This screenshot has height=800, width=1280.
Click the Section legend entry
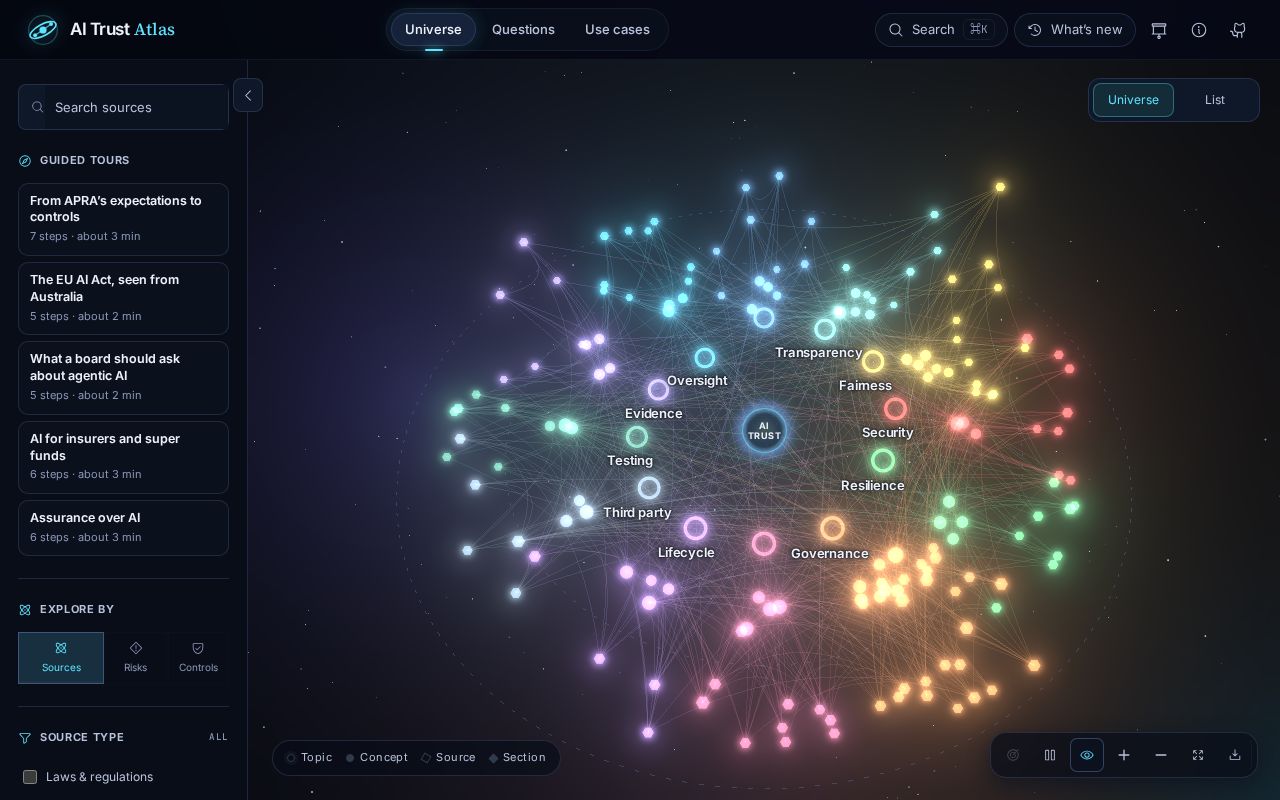point(517,758)
